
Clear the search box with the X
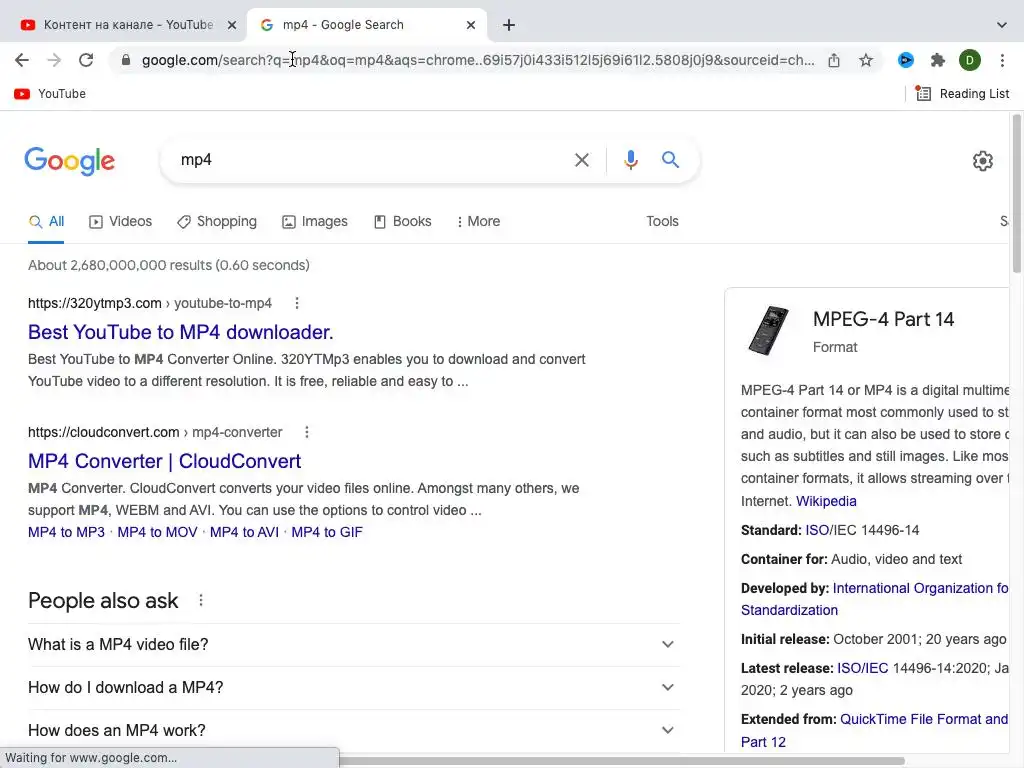pyautogui.click(x=581, y=160)
